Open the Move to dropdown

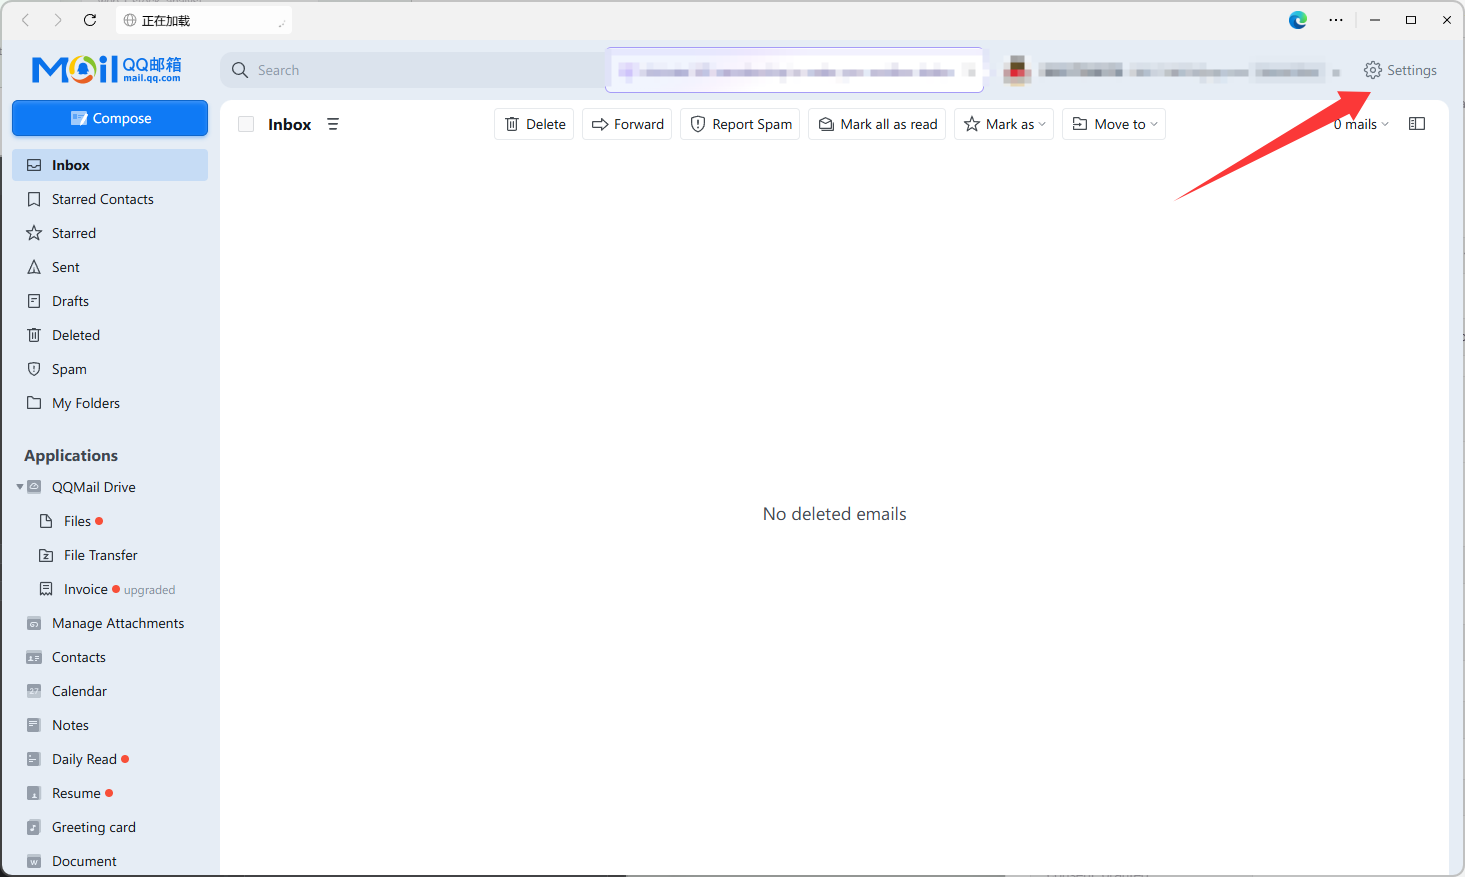click(1114, 124)
